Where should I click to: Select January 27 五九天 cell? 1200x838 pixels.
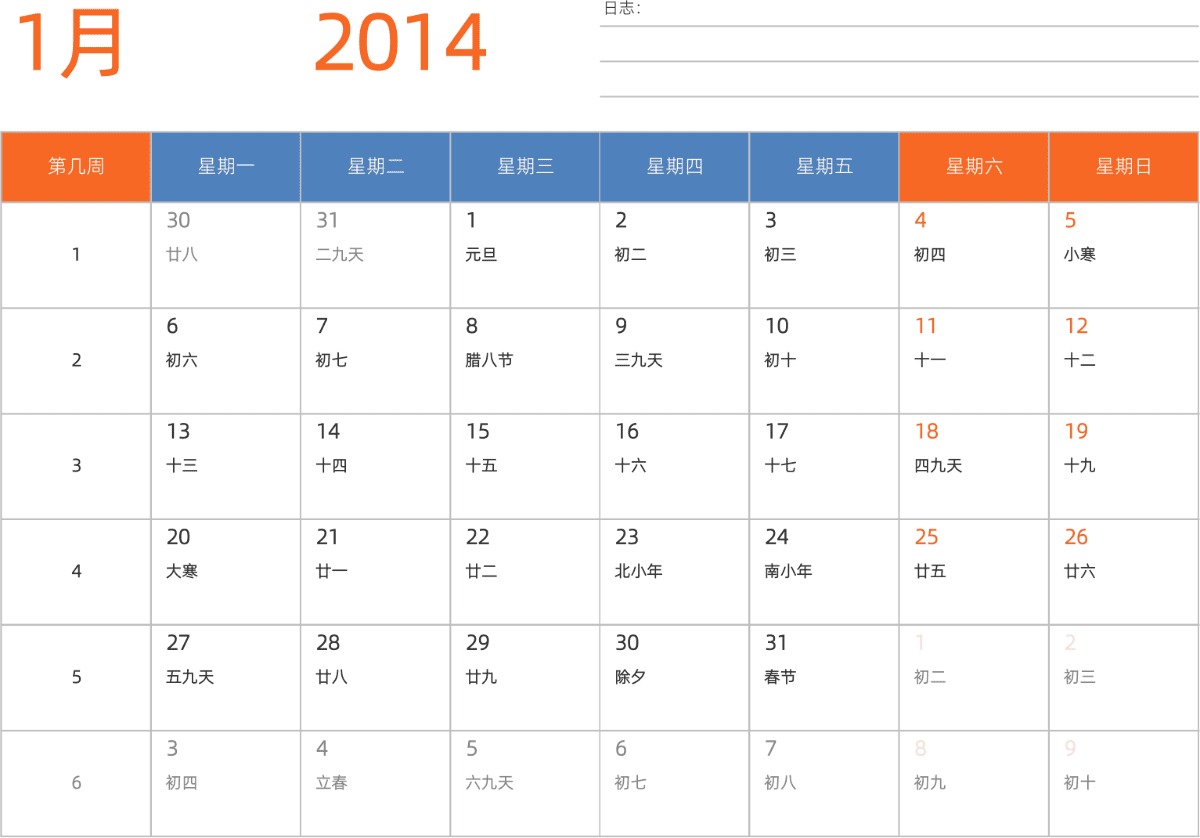pyautogui.click(x=226, y=678)
